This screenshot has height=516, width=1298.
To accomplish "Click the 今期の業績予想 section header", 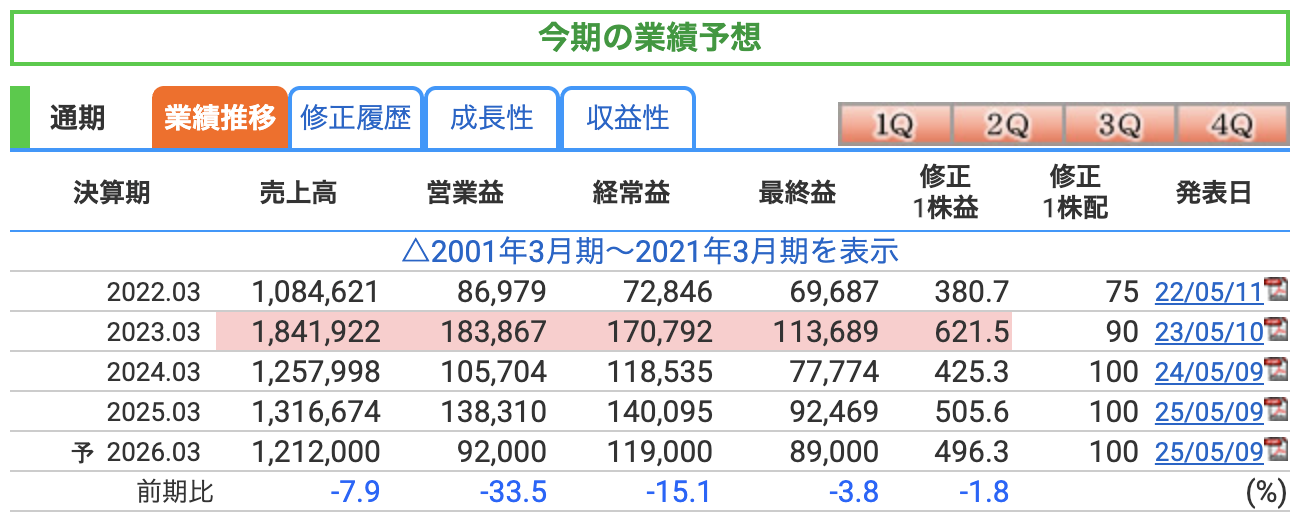I will (649, 37).
